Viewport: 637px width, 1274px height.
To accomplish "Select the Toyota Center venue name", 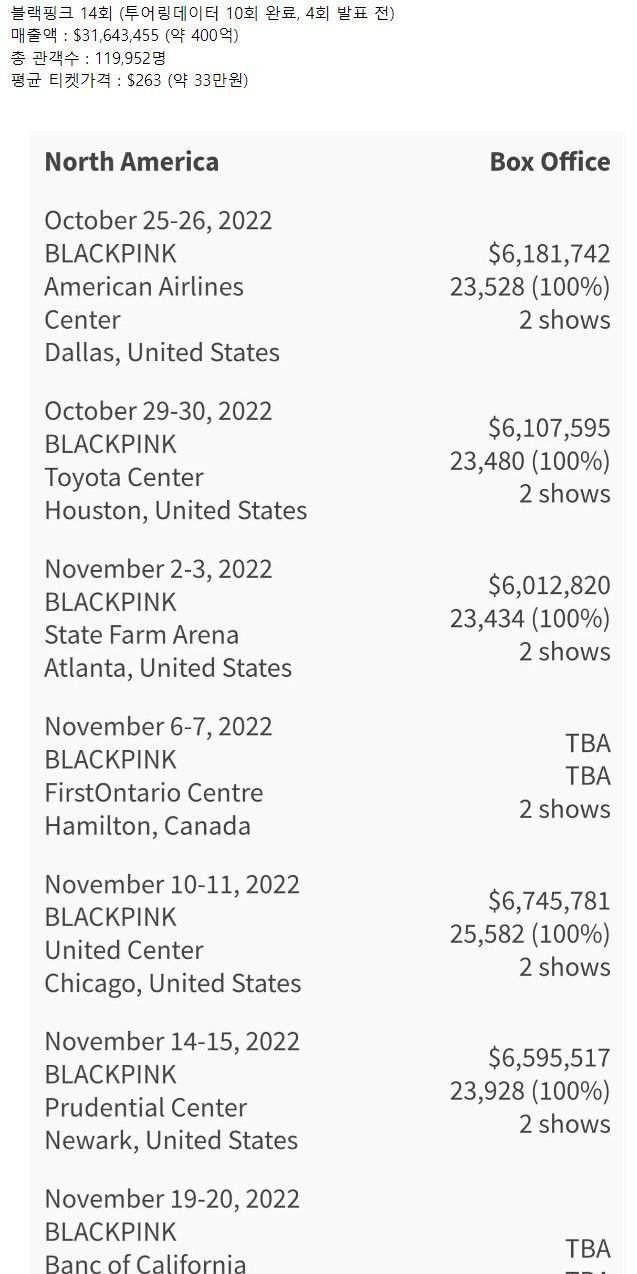I will pos(124,477).
